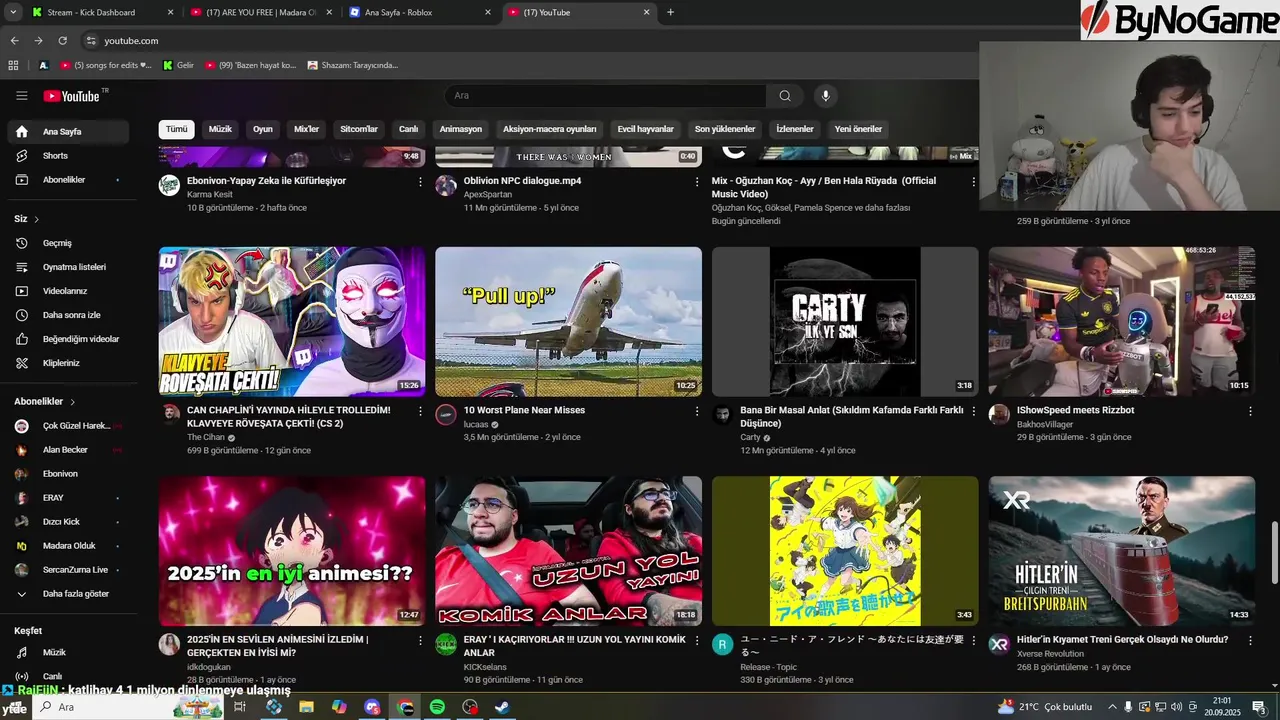1280x720 pixels.
Task: Reload the page with browser refresh
Action: pos(62,41)
